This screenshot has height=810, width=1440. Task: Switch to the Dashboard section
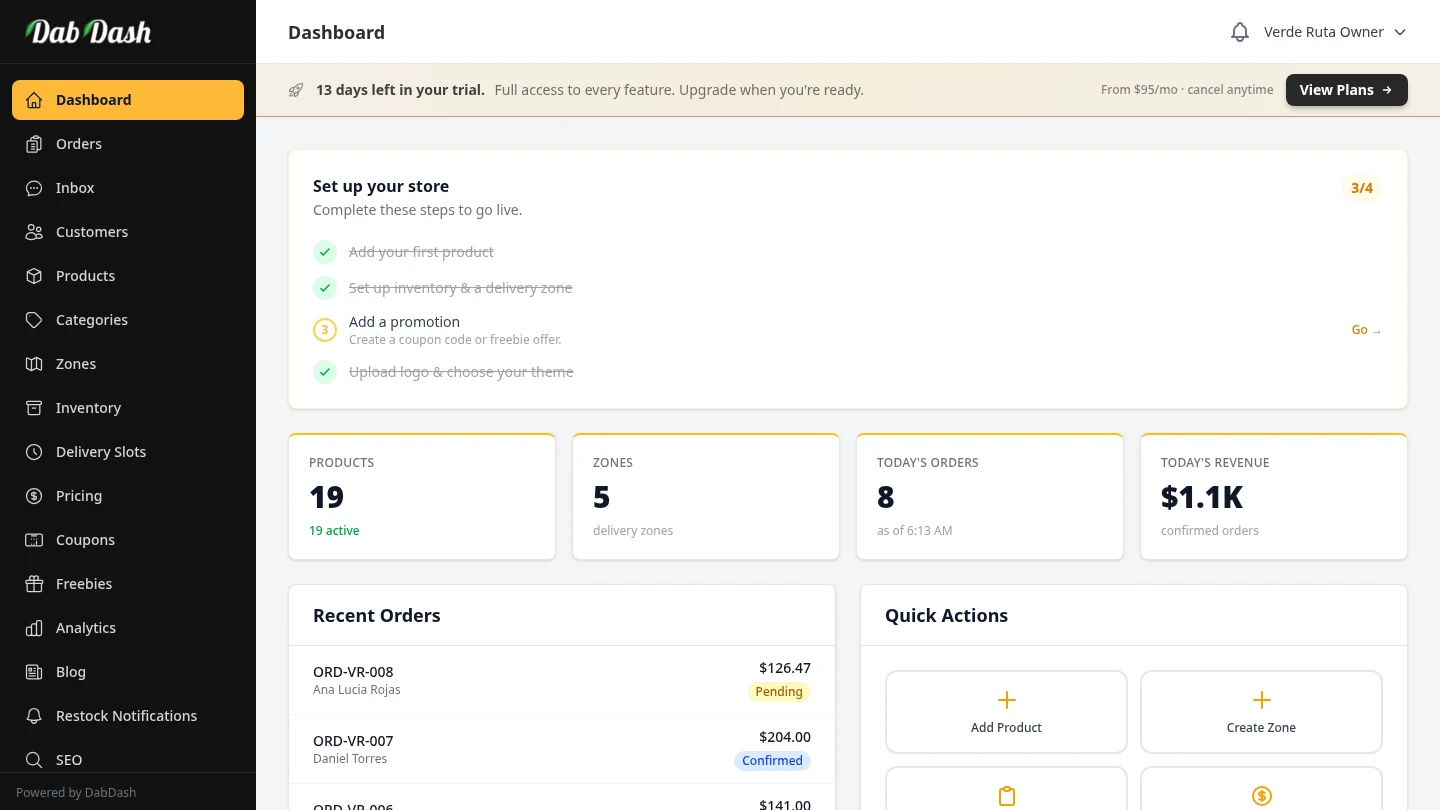point(93,100)
